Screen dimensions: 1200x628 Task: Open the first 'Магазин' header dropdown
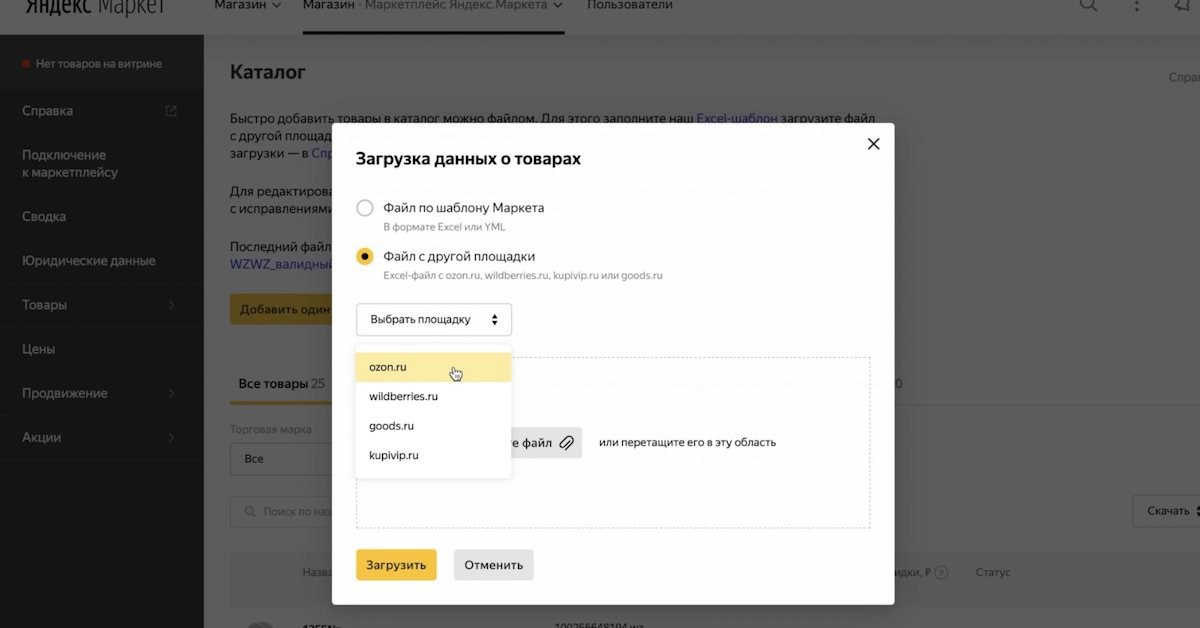tap(247, 5)
